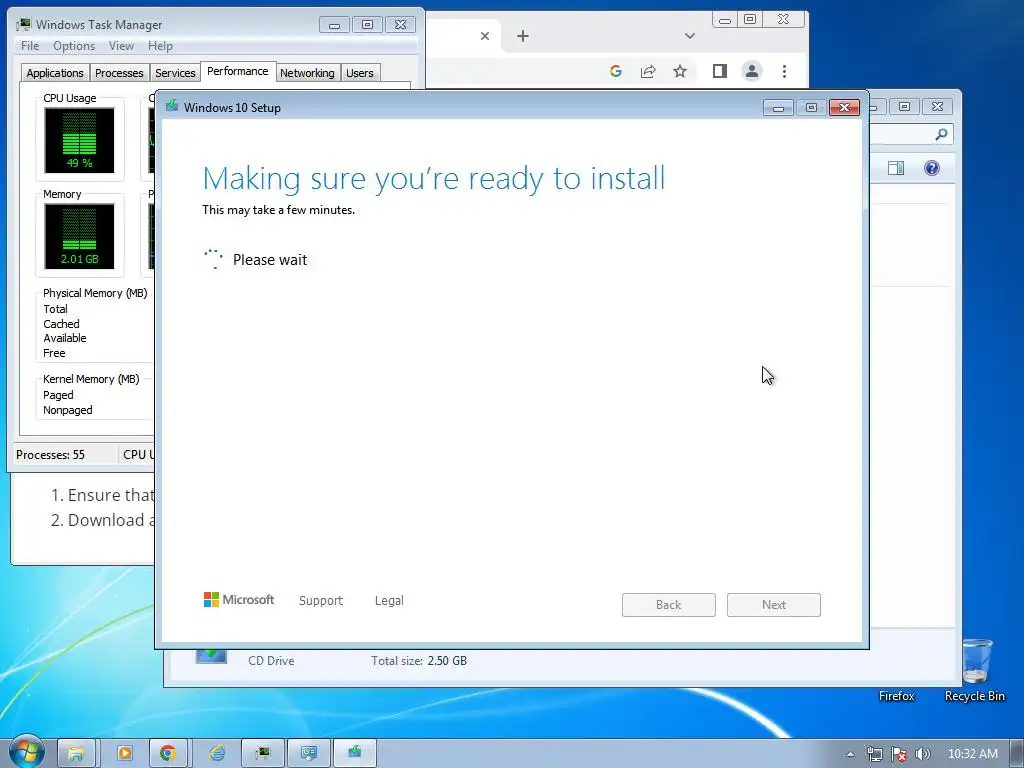Screen dimensions: 1024x768
Task: Open the Options menu in Task Manager
Action: click(74, 46)
